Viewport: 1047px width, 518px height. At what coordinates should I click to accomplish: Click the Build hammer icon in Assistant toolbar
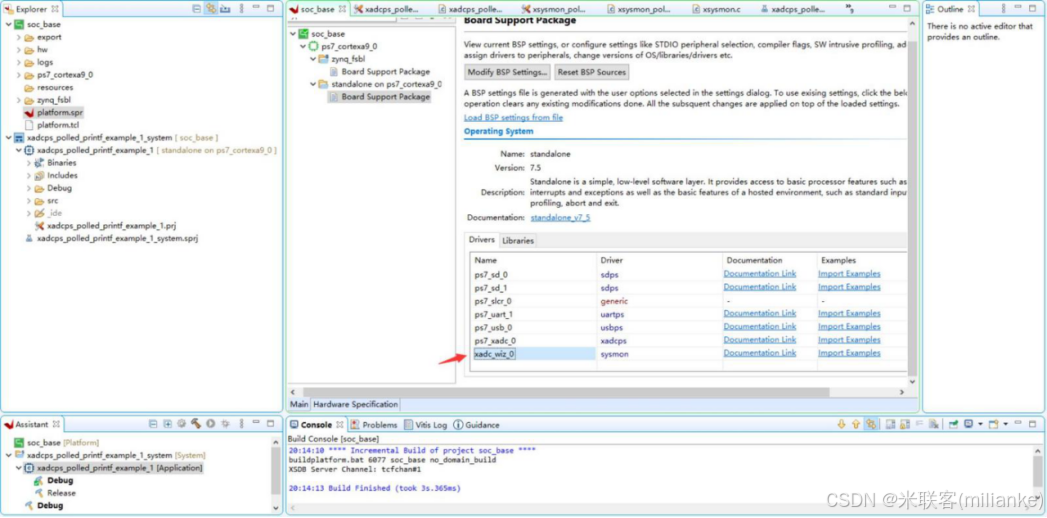tap(196, 424)
